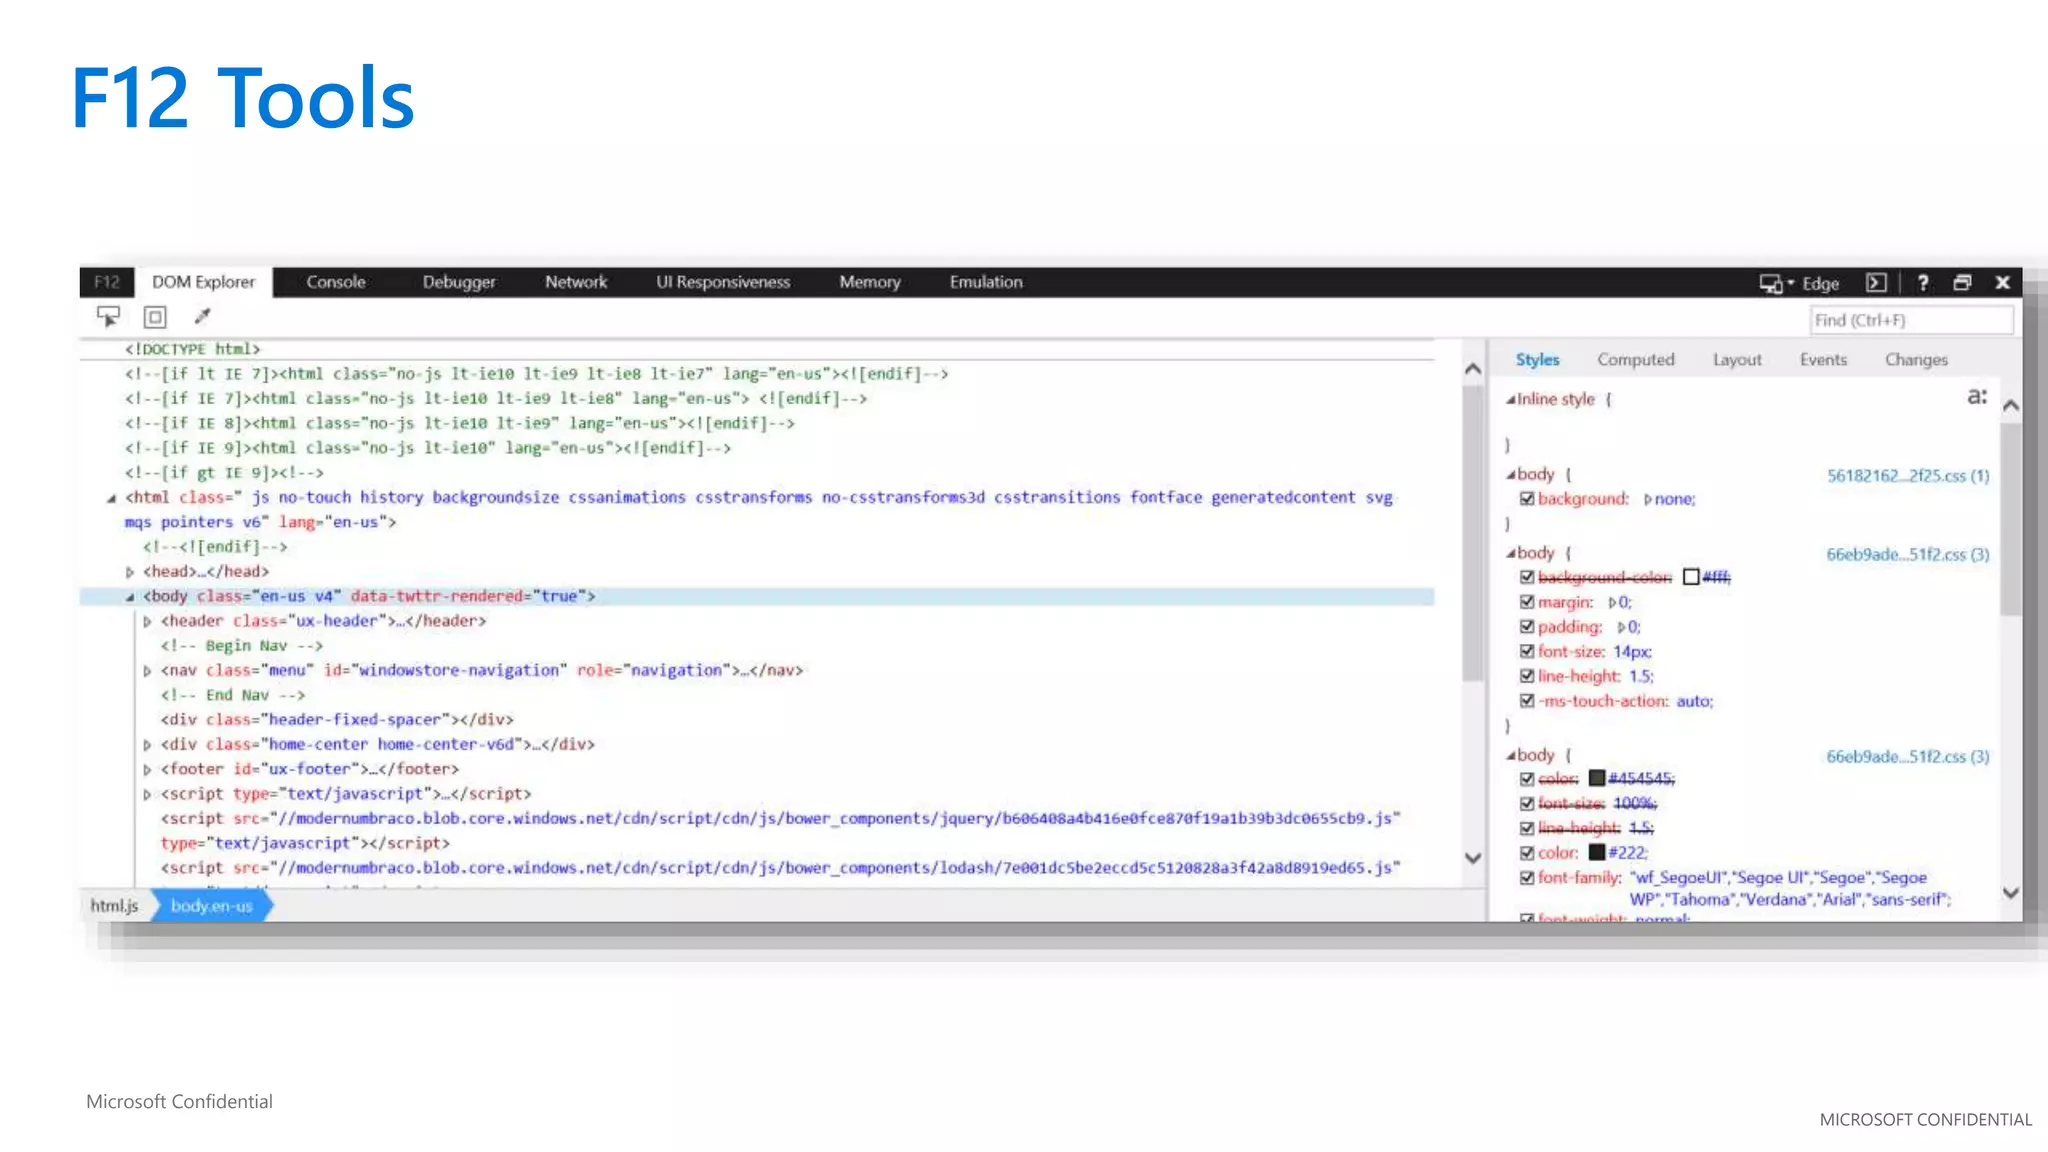Click the Select element tool icon
The height and width of the screenshot is (1152, 2048).
click(x=108, y=317)
